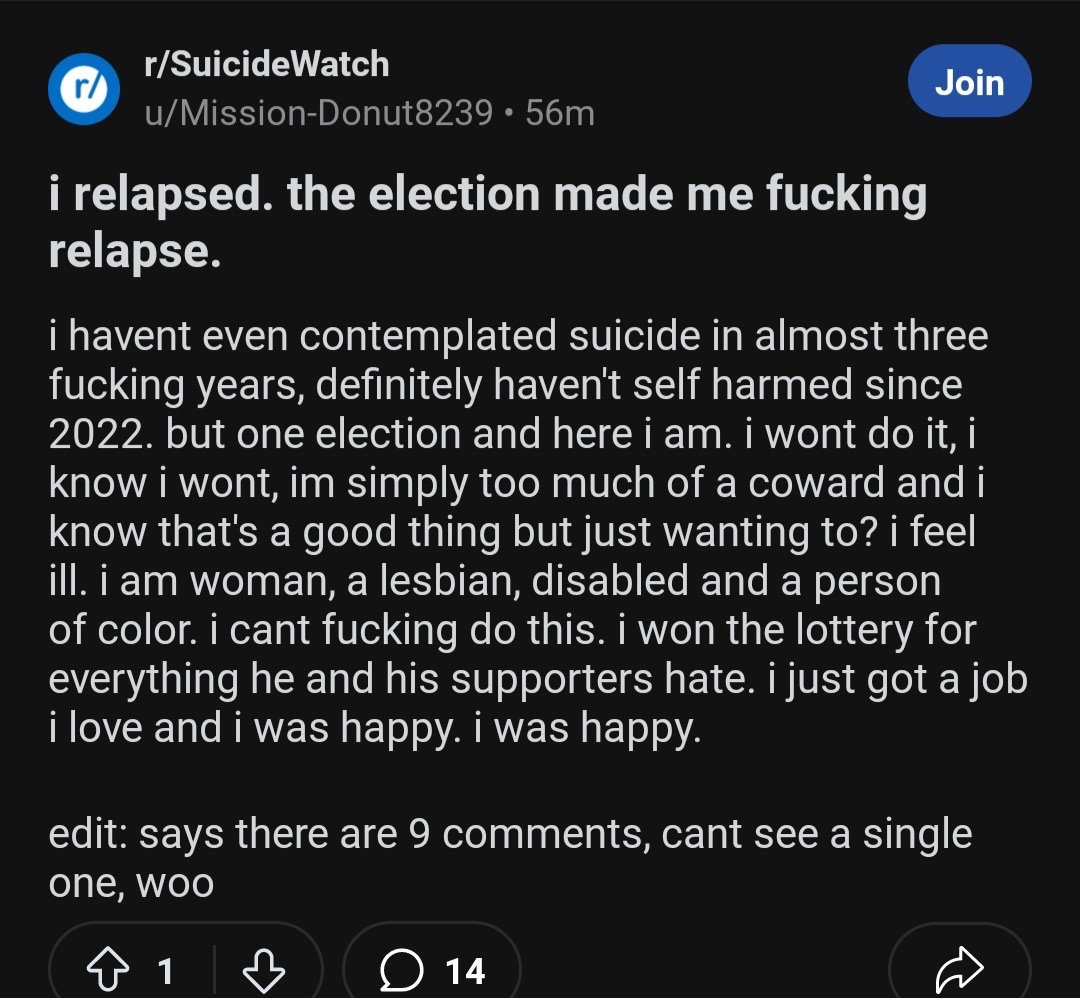Join the r/SuicideWatch community

[968, 82]
